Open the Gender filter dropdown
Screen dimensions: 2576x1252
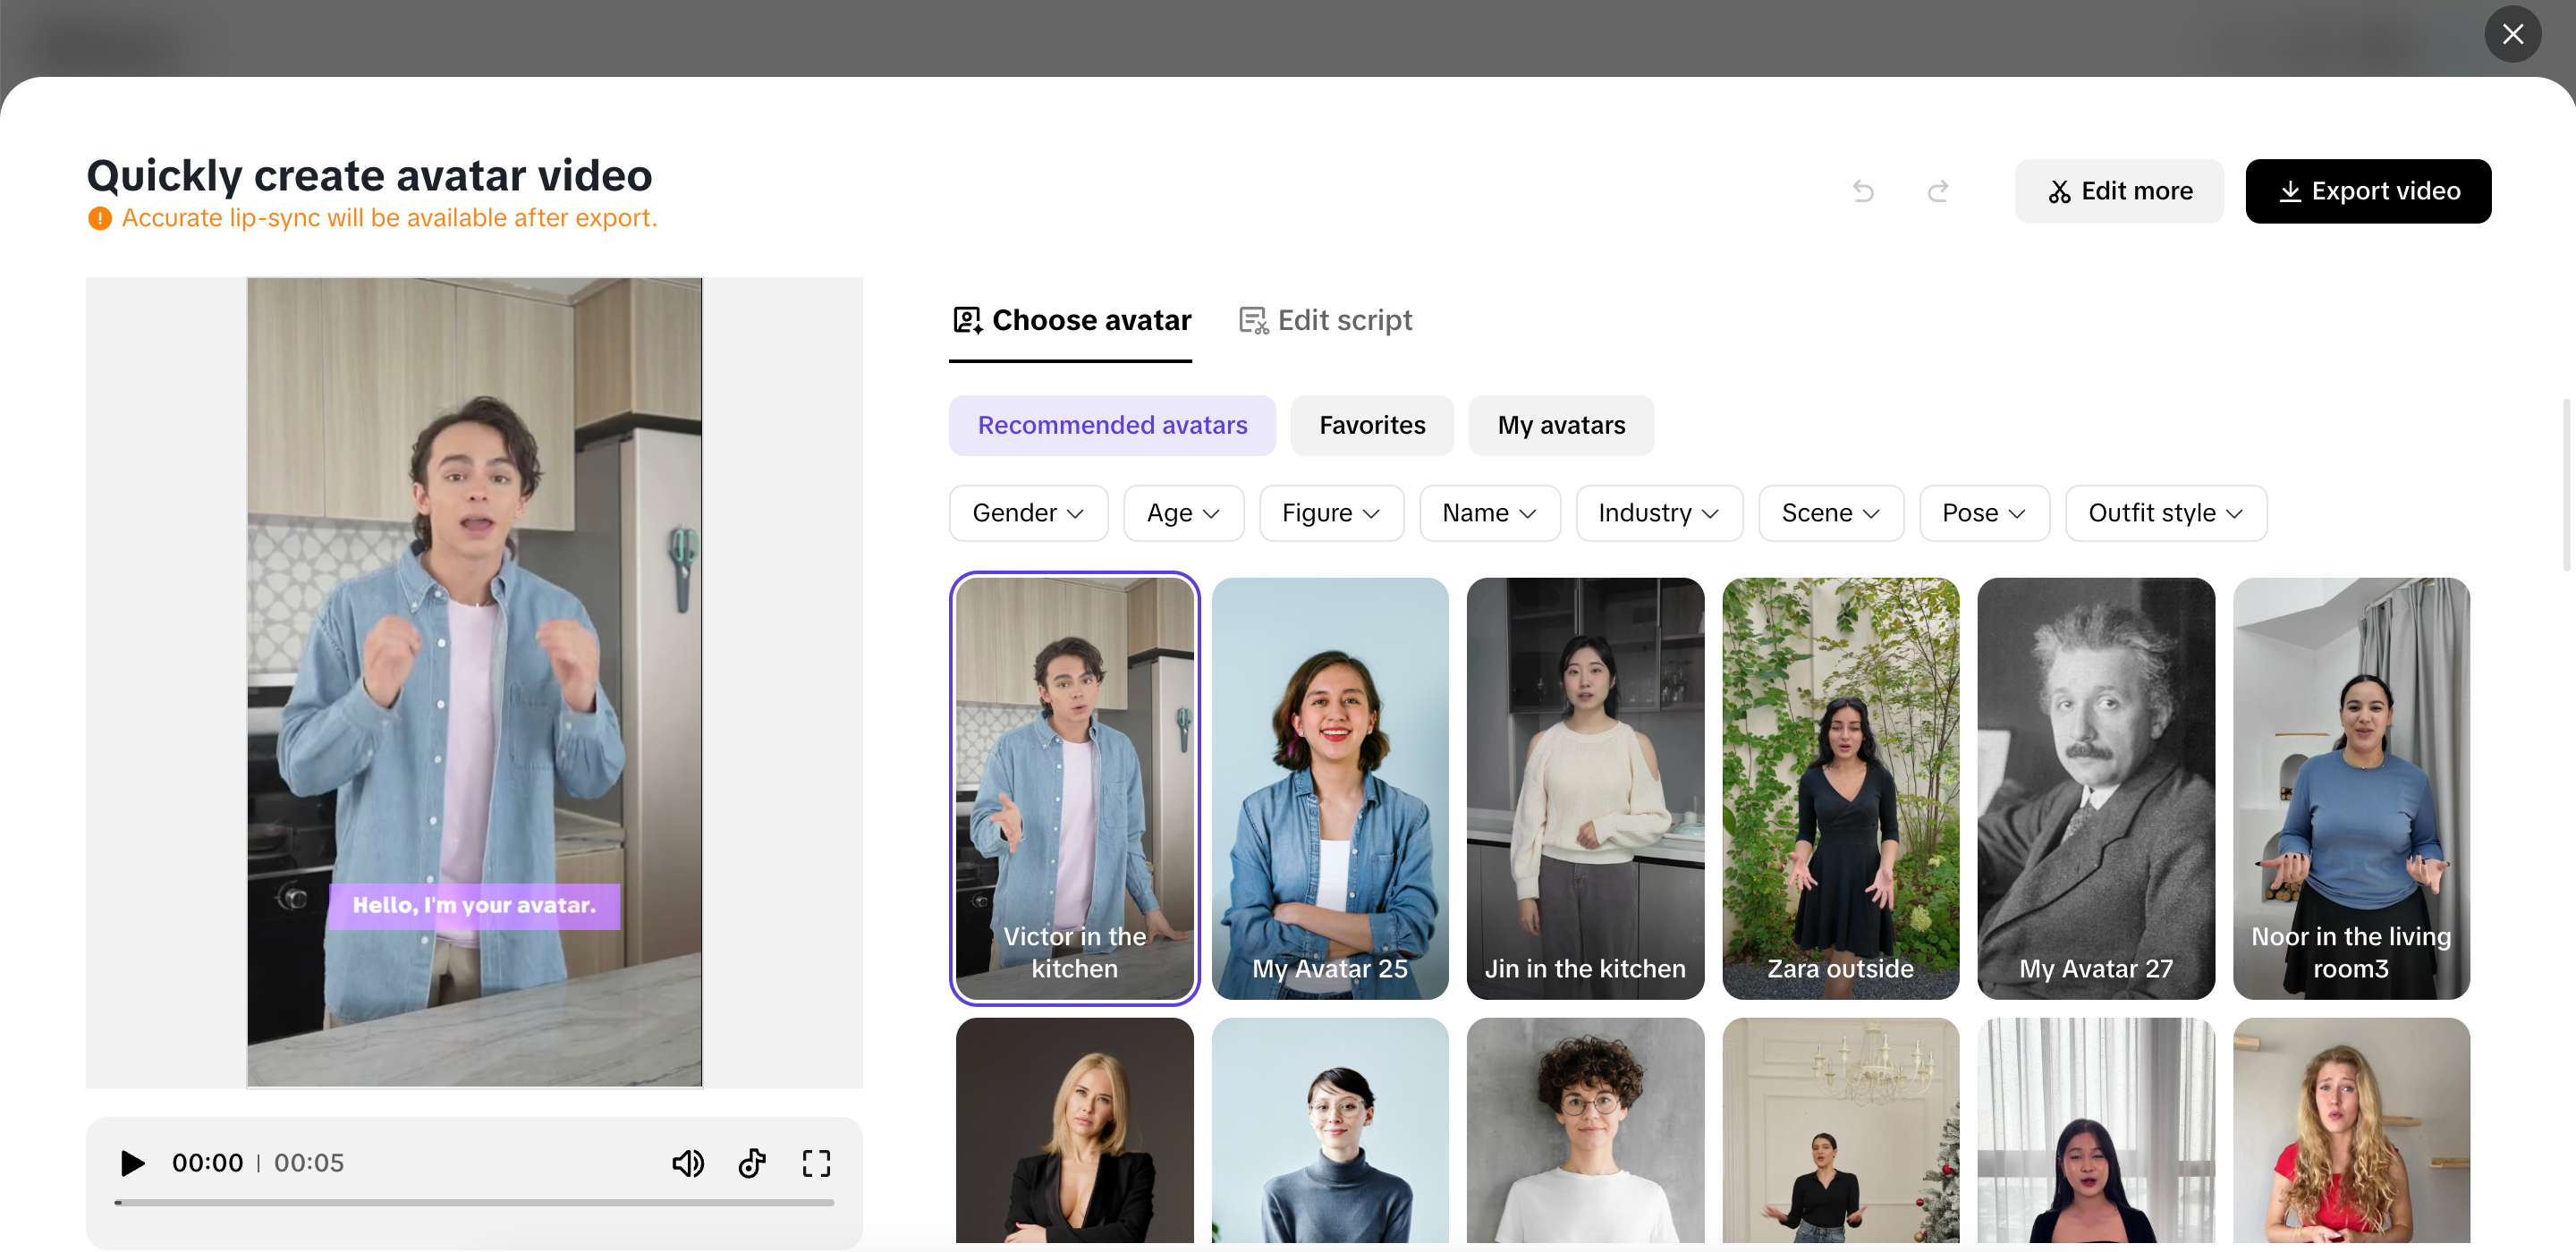tap(1028, 512)
